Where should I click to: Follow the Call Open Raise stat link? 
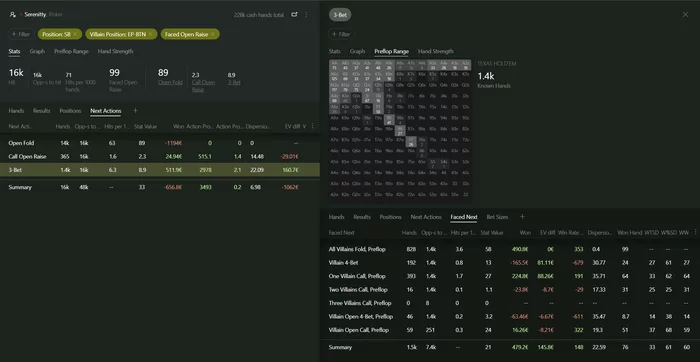203,86
